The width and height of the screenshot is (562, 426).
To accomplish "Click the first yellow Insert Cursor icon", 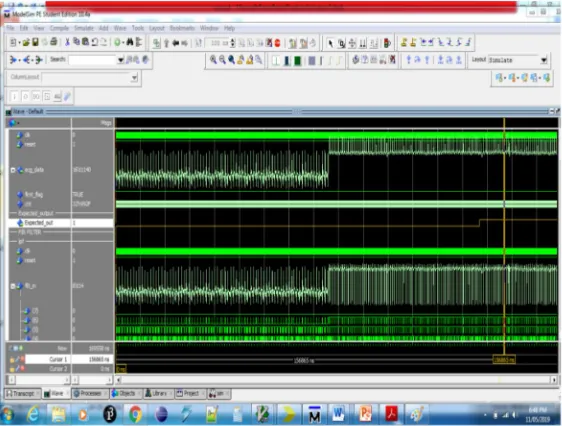I will point(404,42).
